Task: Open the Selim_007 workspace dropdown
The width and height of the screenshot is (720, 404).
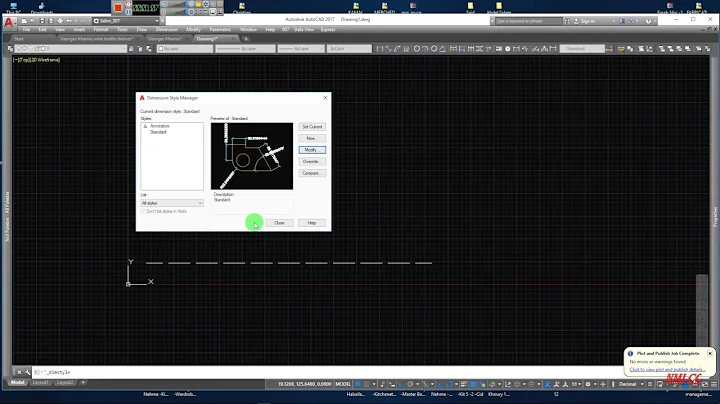Action: [126, 21]
